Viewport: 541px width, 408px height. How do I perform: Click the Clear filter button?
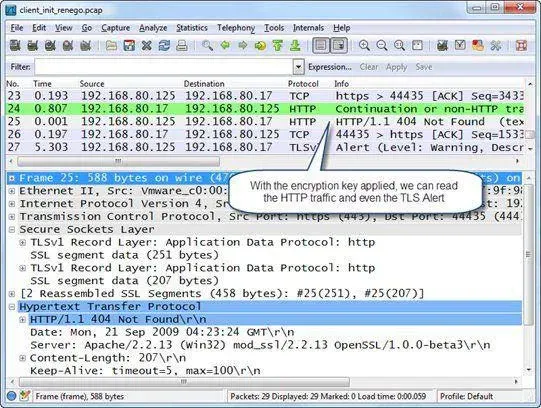(x=369, y=67)
